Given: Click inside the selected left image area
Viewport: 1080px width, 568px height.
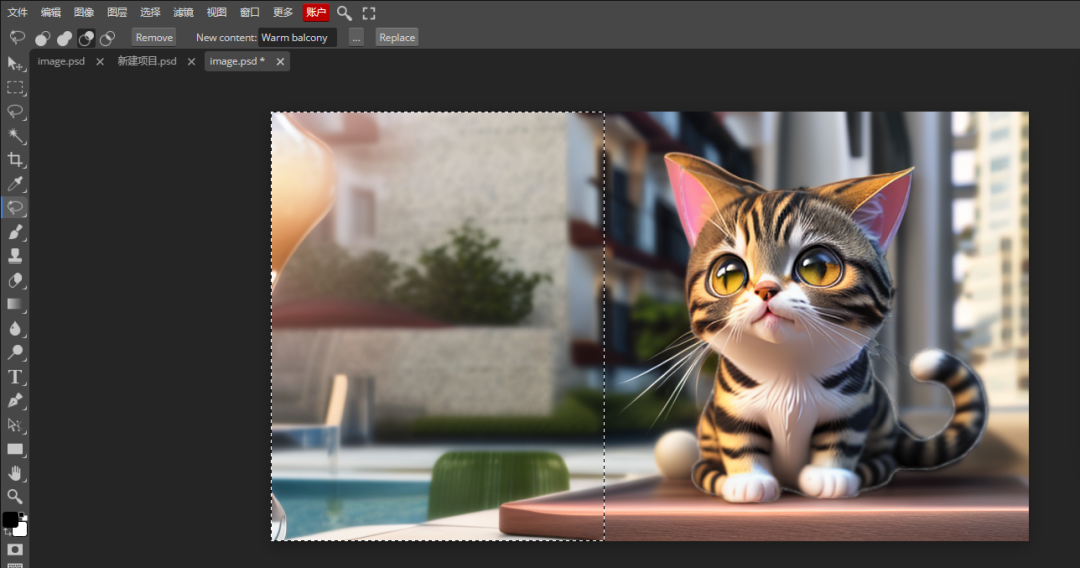Looking at the screenshot, I should [x=438, y=326].
